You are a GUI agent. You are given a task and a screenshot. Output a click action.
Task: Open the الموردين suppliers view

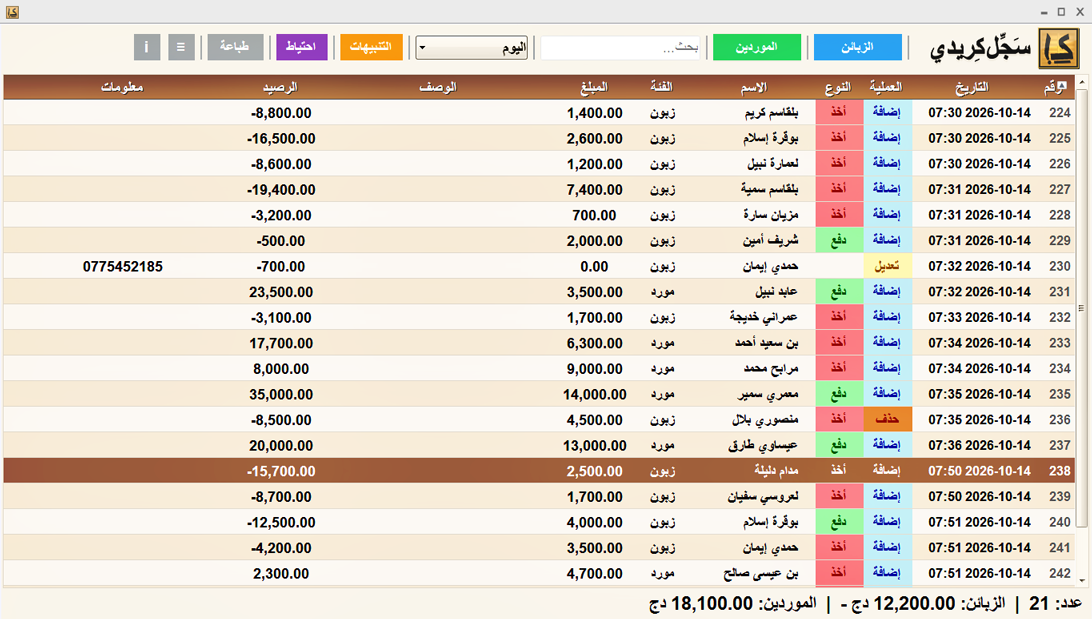click(756, 47)
